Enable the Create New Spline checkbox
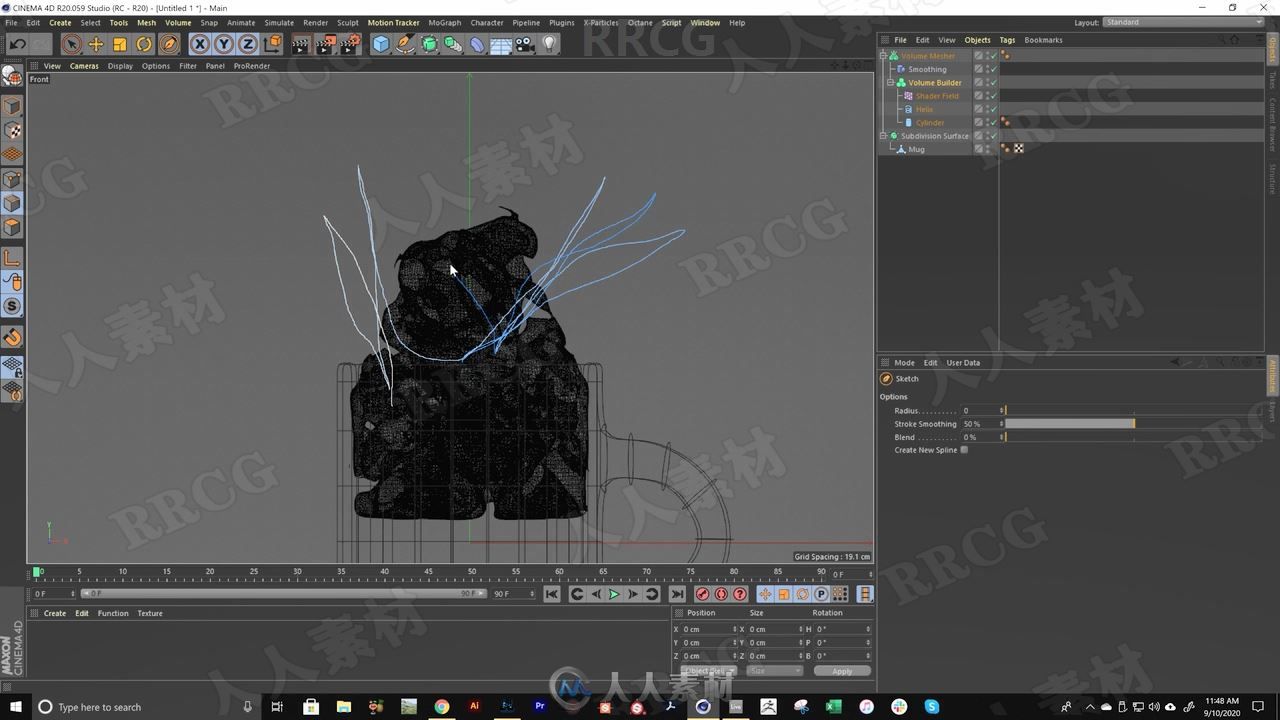The width and height of the screenshot is (1280, 720). pyautogui.click(x=964, y=450)
